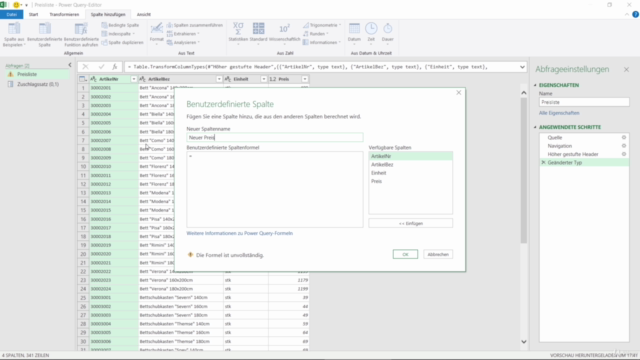This screenshot has height=360, width=640.
Task: Click the query Name field
Action: (x=584, y=102)
